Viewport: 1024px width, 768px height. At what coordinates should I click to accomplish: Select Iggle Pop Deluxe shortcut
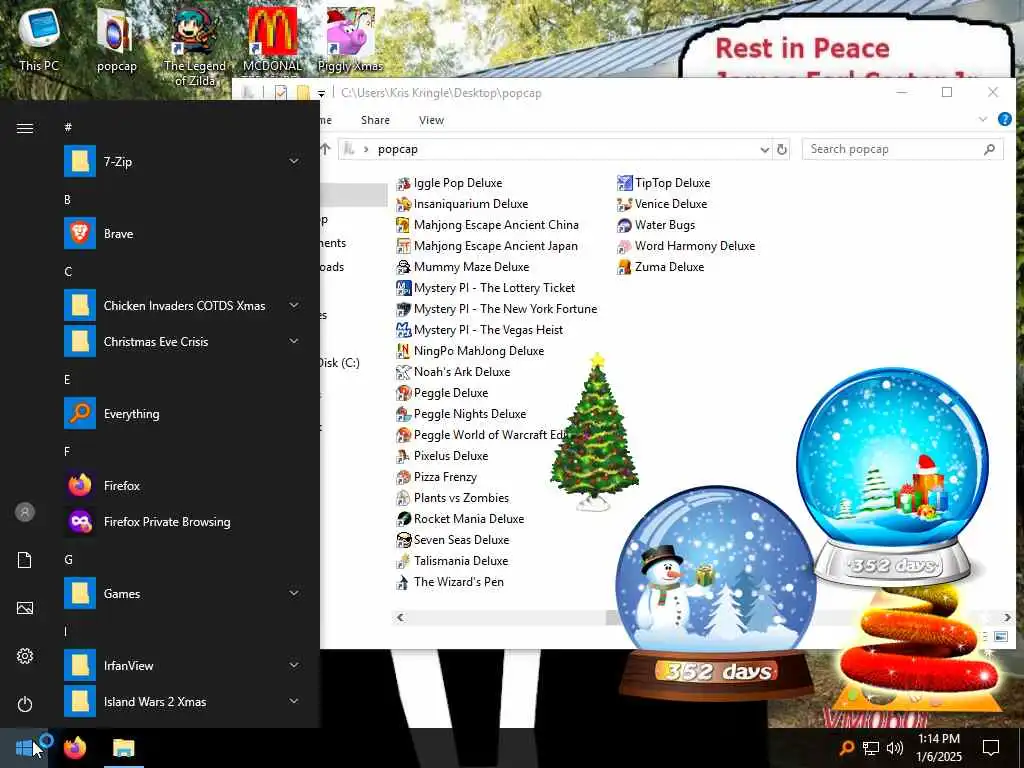[x=450, y=183]
